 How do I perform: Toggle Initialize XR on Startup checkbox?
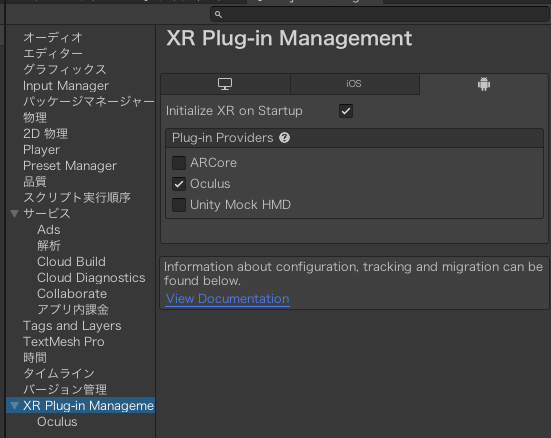(346, 111)
